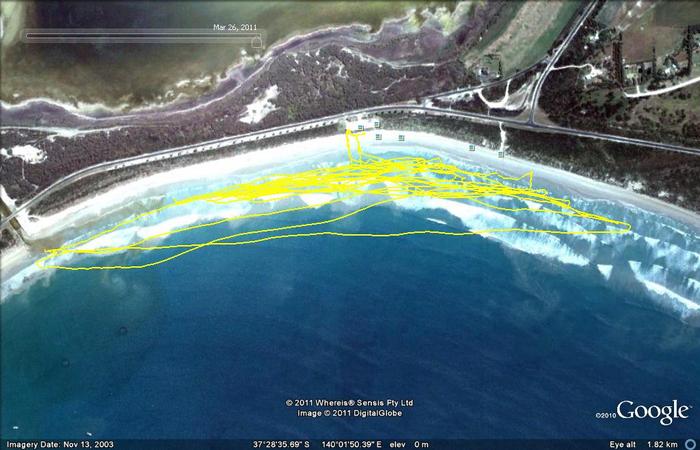Click the ©2010 text beside the Google logo
Screen dimensions: 700x450
606,415
